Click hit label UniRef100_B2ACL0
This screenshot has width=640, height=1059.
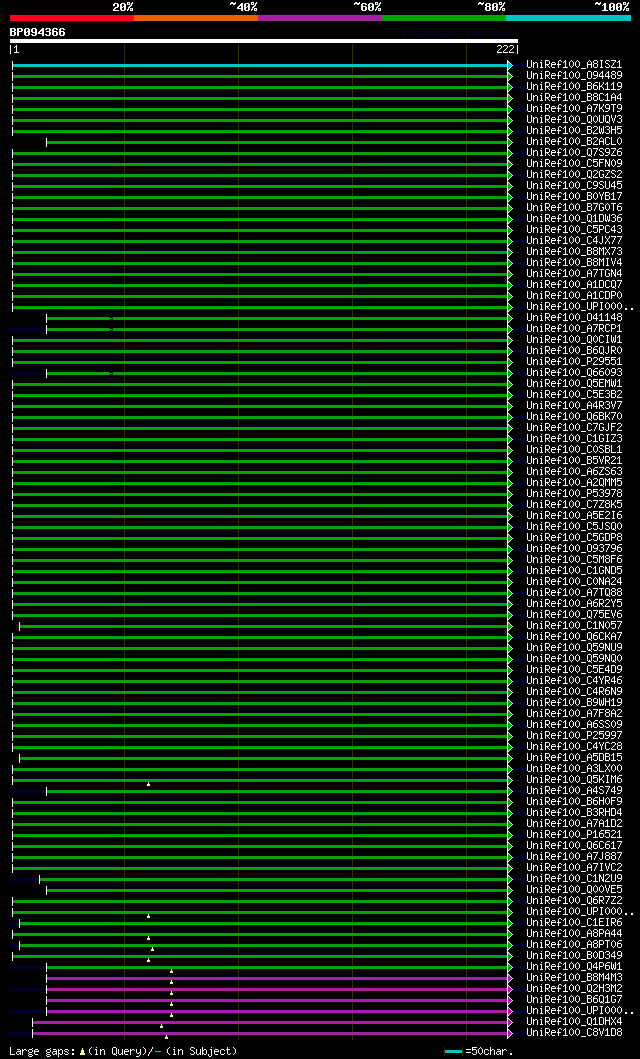point(575,141)
